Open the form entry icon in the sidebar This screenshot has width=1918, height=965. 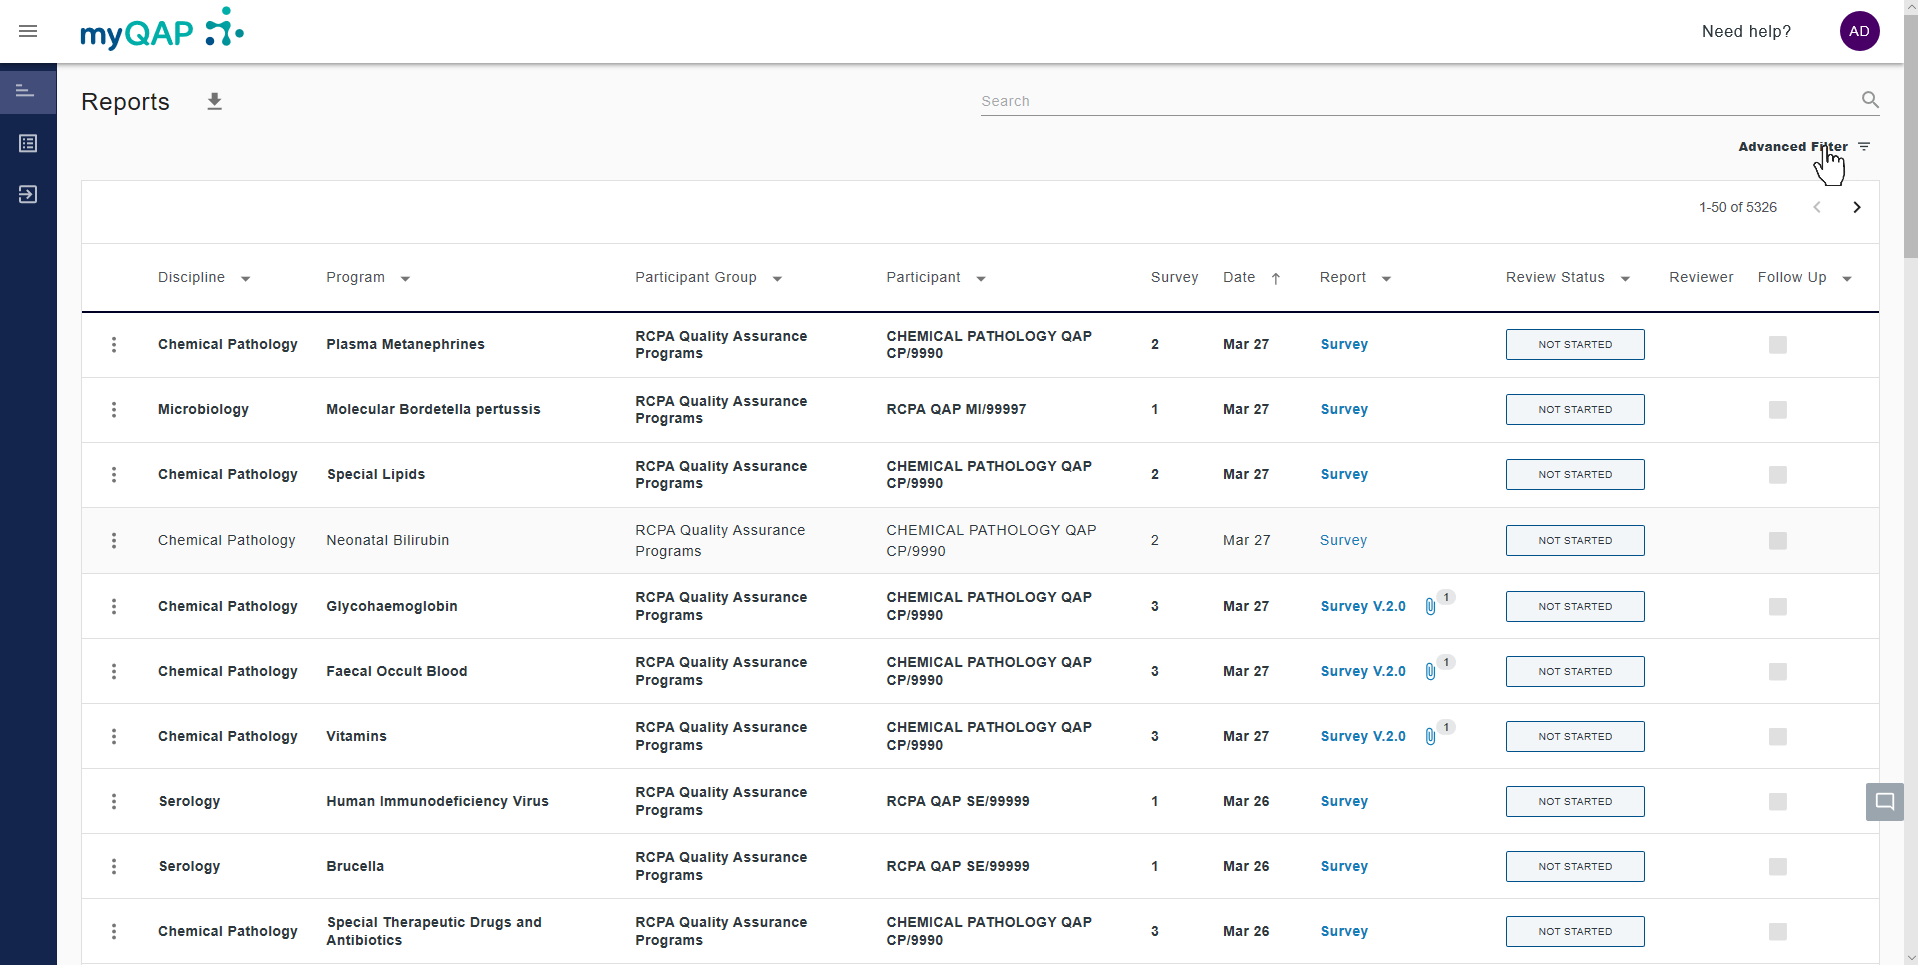point(28,143)
